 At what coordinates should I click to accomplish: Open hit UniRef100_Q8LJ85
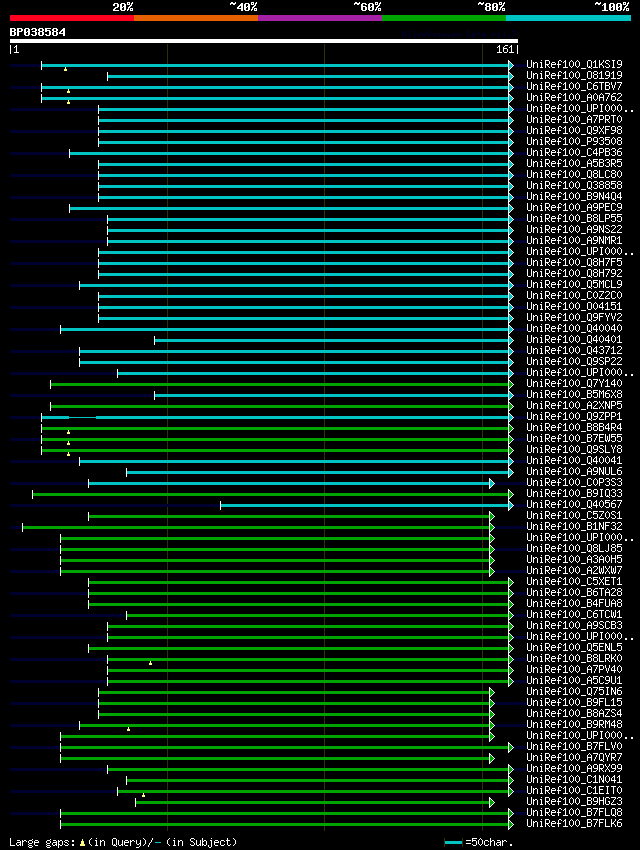pyautogui.click(x=574, y=549)
